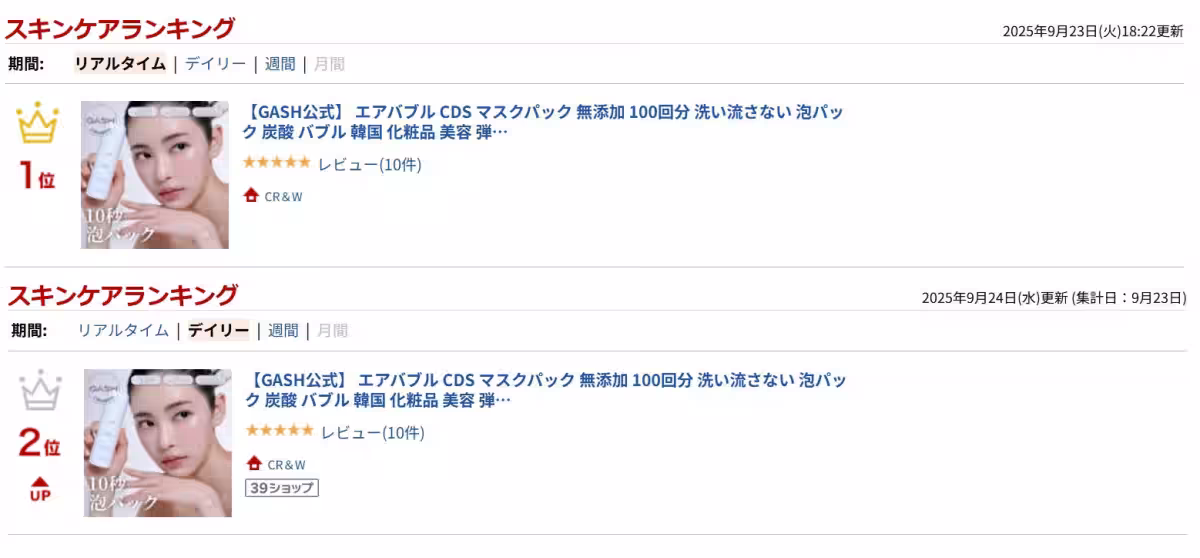Click the star rating in the first listing

pyautogui.click(x=276, y=163)
